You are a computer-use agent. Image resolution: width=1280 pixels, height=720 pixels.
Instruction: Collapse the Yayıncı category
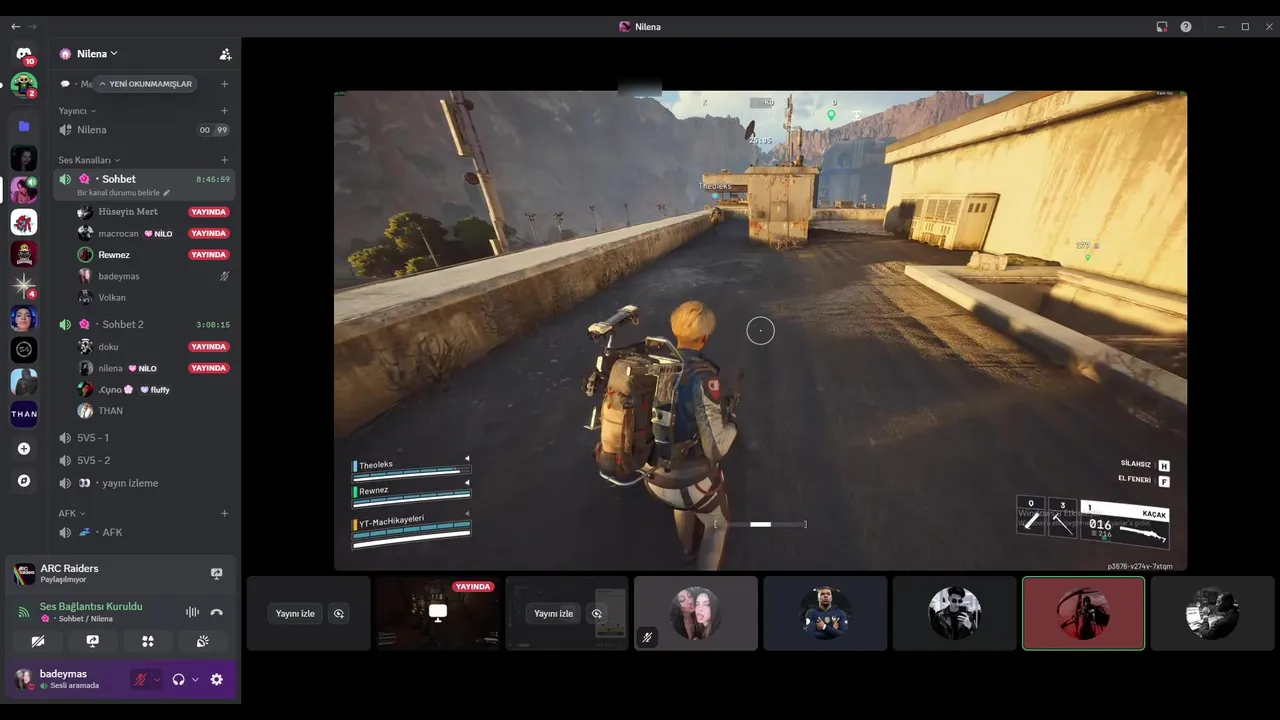[x=77, y=111]
